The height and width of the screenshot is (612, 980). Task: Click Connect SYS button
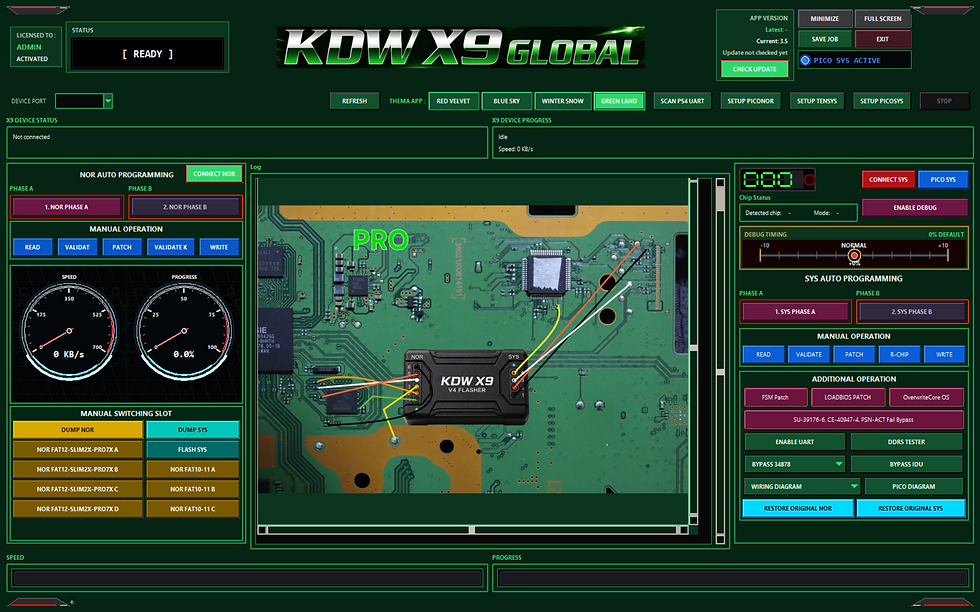(x=888, y=179)
